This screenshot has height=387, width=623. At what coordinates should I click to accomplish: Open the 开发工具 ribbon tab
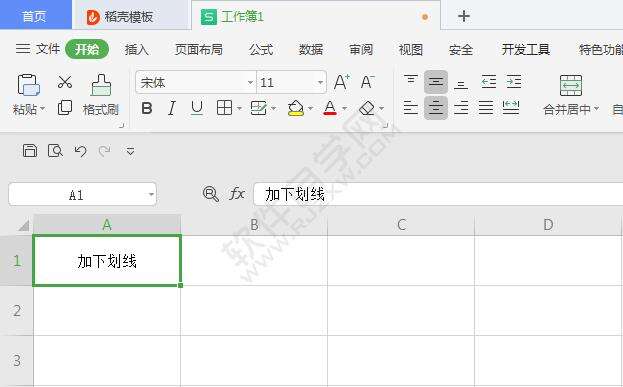click(x=526, y=50)
